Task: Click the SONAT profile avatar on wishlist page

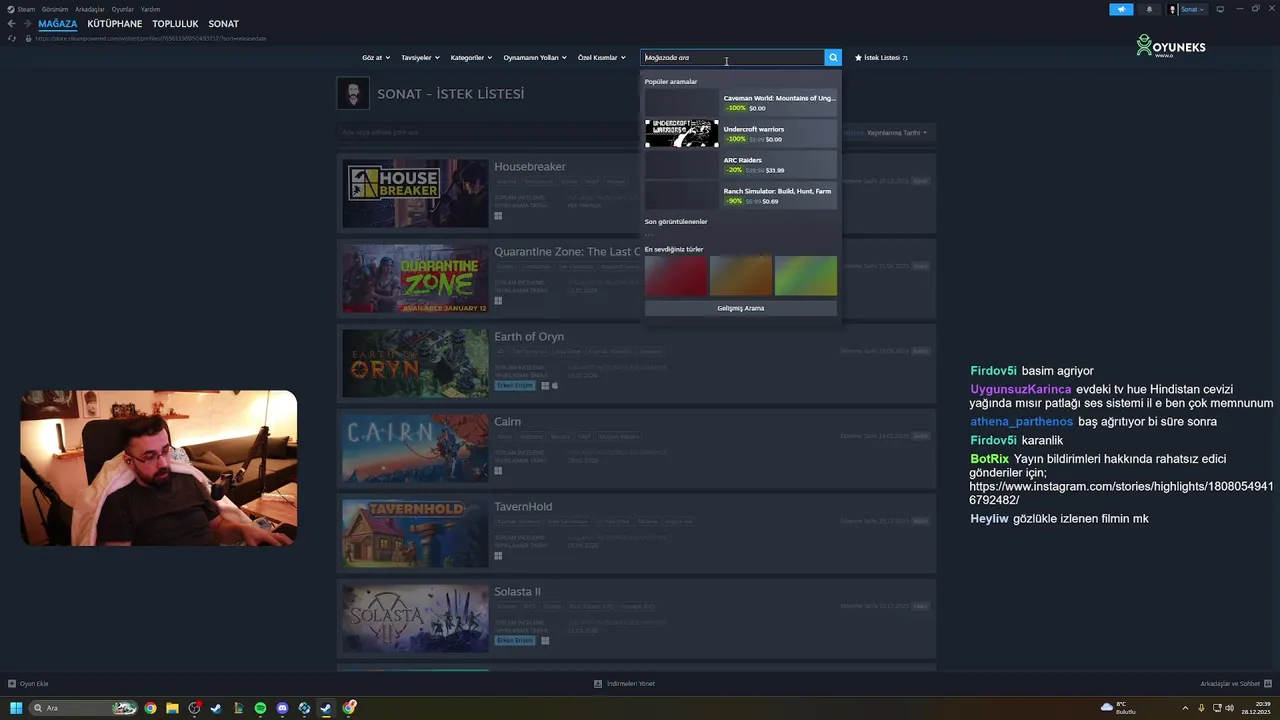Action: (x=352, y=94)
